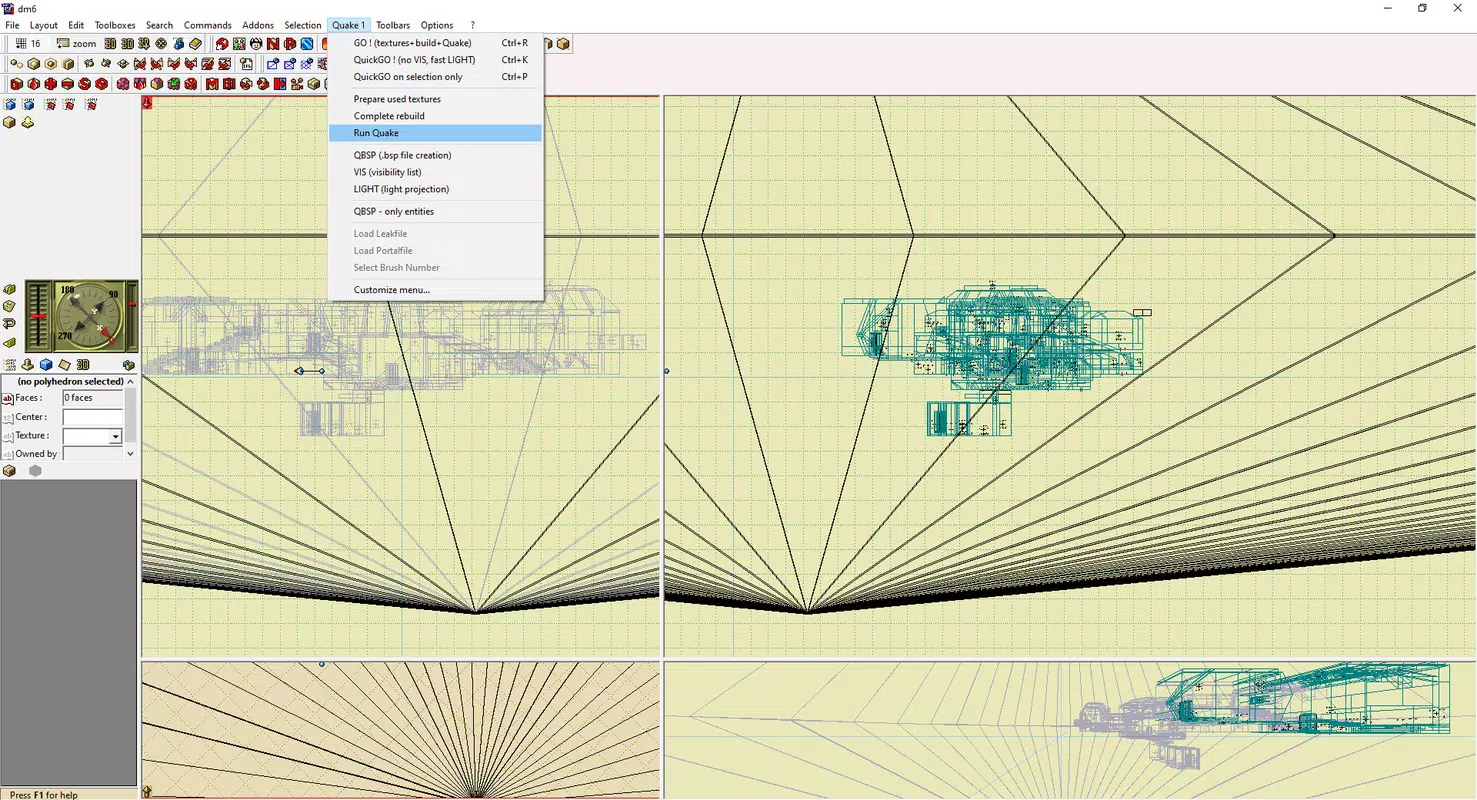Click the two small spheres icon

17,63
